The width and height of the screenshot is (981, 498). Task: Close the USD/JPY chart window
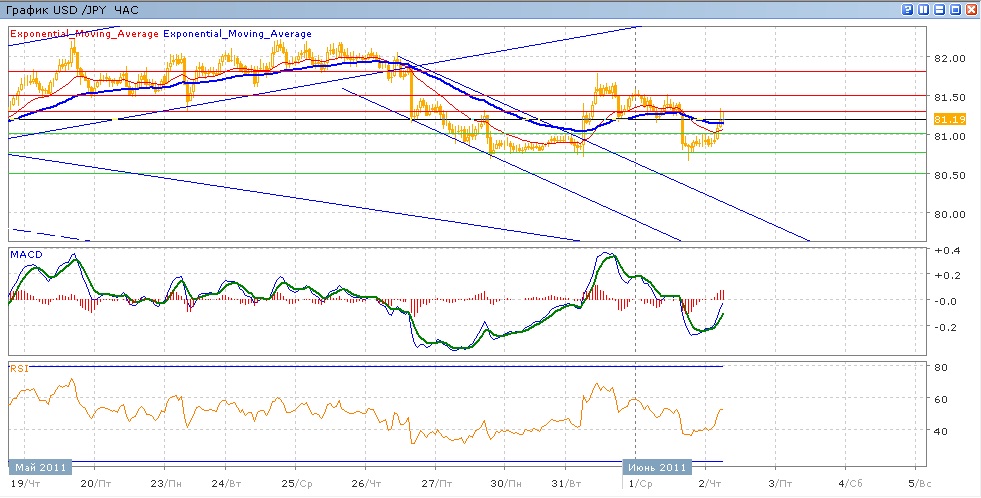coord(971,10)
